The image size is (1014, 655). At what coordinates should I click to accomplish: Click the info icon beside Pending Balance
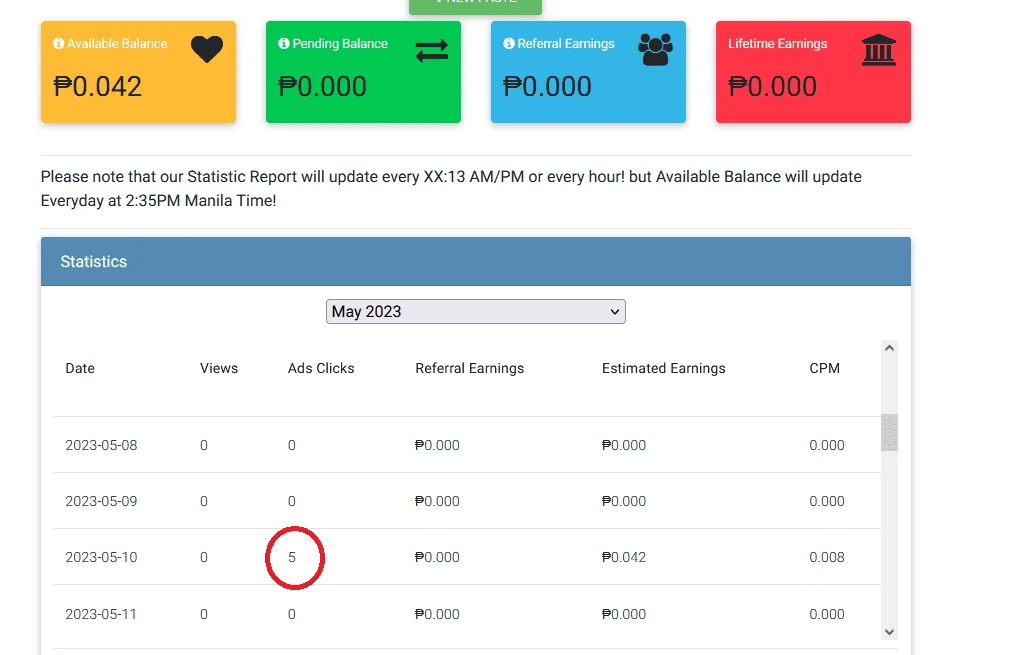pos(284,43)
